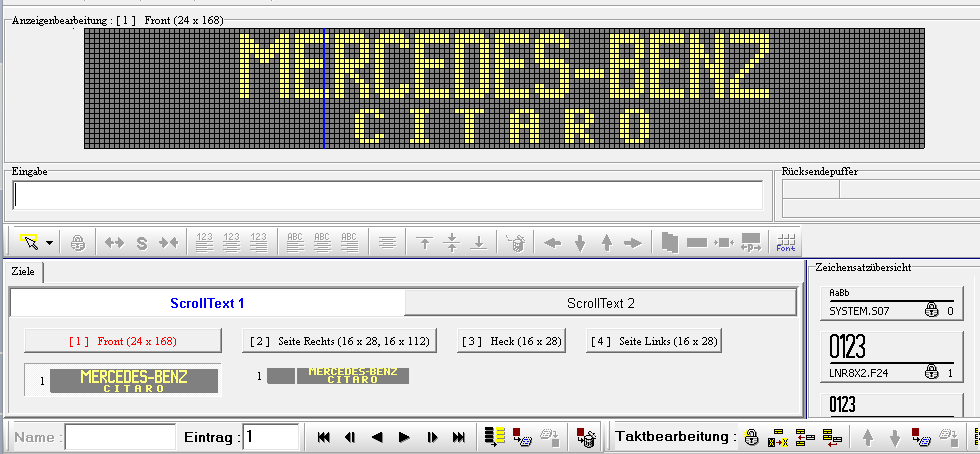Jump to the last entry
The image size is (980, 454).
459,437
